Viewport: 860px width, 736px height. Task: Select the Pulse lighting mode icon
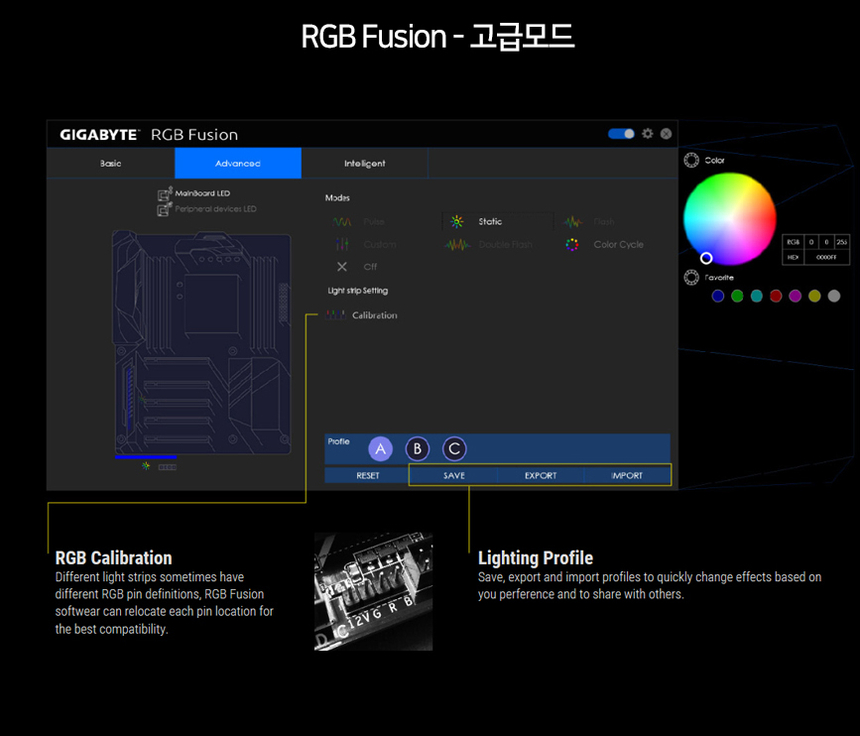pyautogui.click(x=342, y=222)
